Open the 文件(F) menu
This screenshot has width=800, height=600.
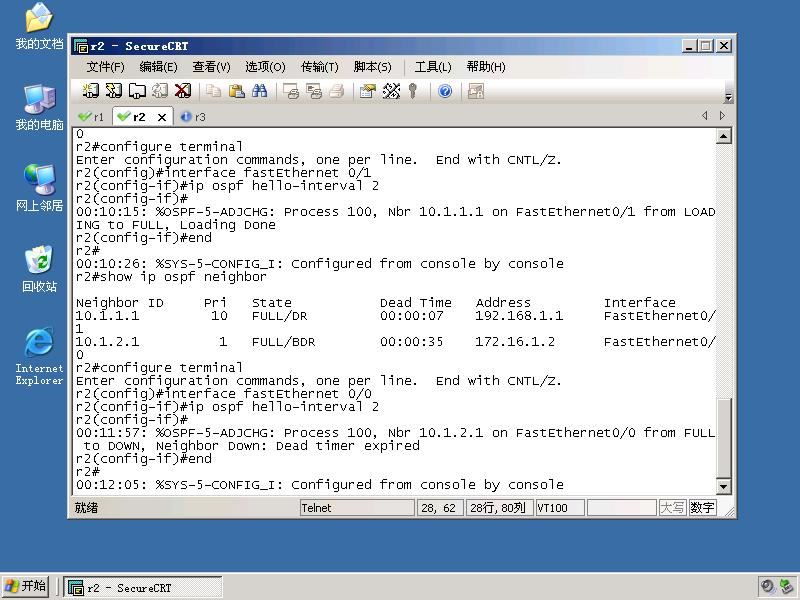pos(105,67)
